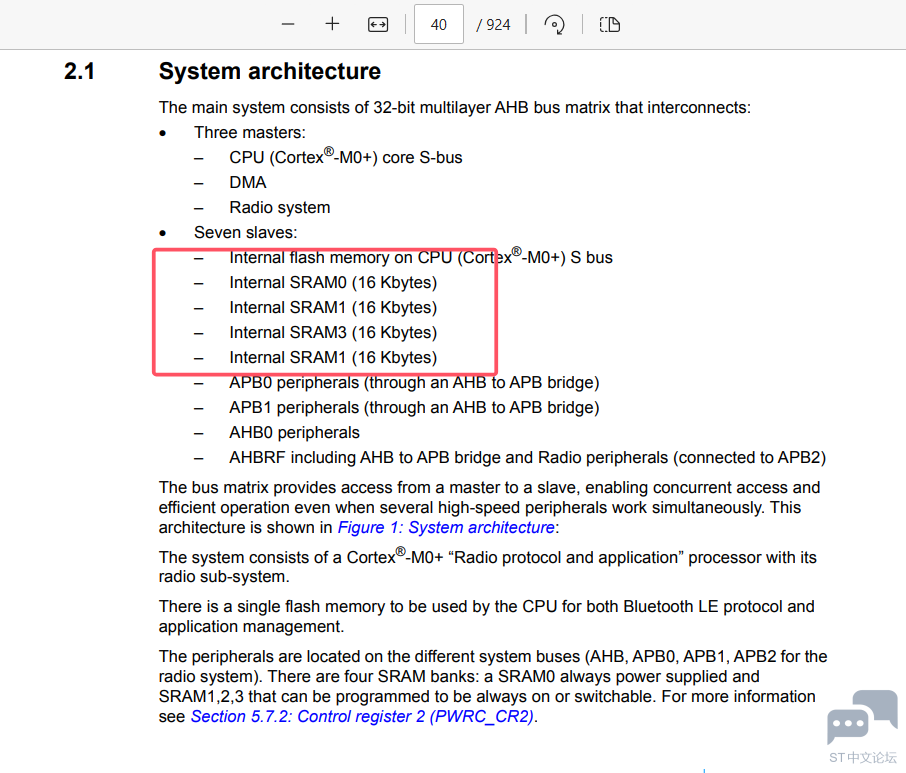Switch page view layout icon
Viewport: 906px width, 773px height.
coord(610,24)
